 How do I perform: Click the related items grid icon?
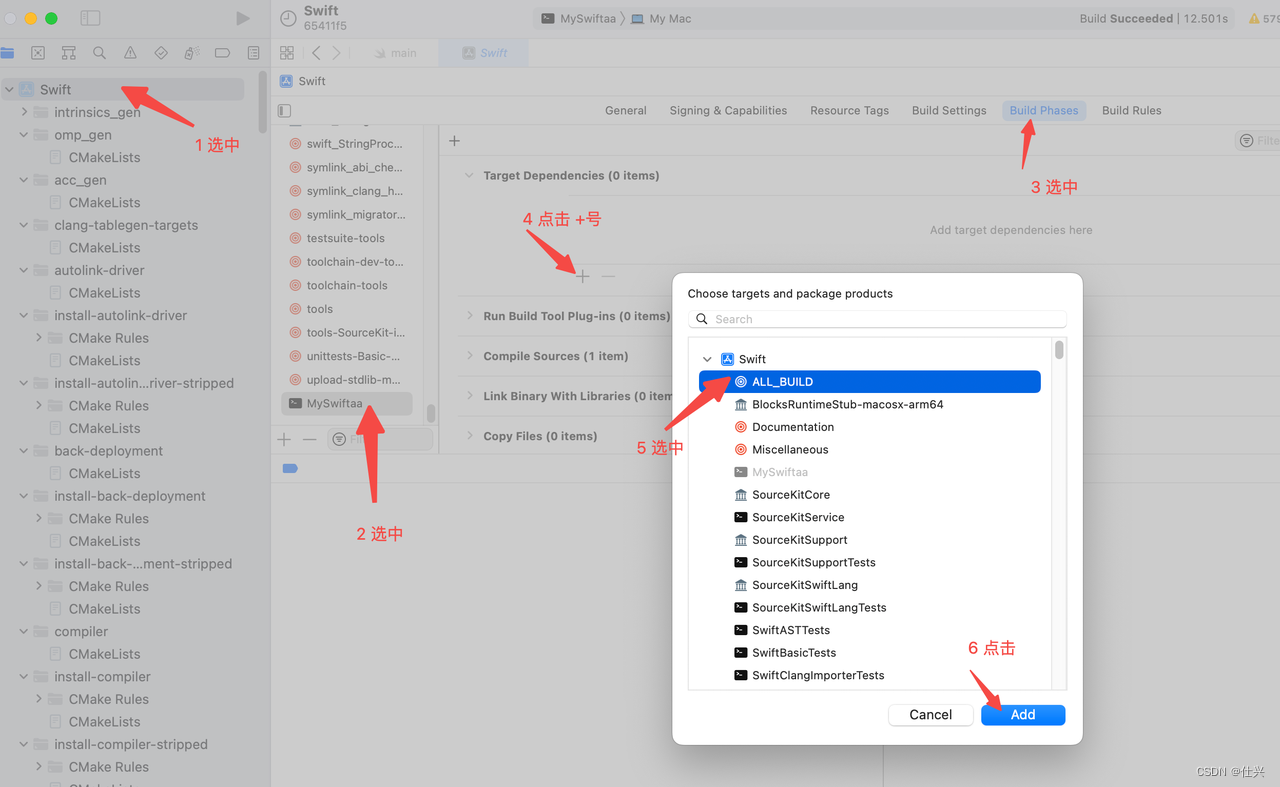tap(287, 53)
